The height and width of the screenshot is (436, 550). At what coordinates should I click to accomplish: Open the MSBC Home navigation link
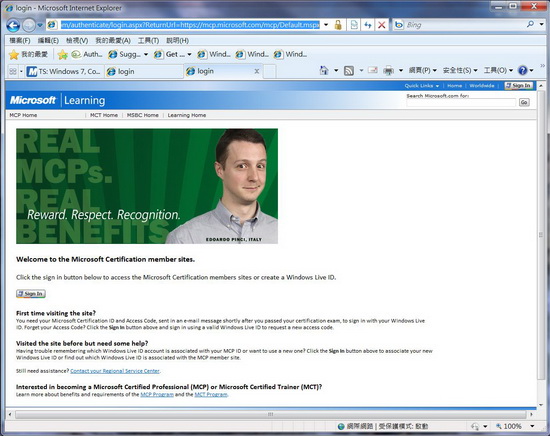click(x=142, y=115)
